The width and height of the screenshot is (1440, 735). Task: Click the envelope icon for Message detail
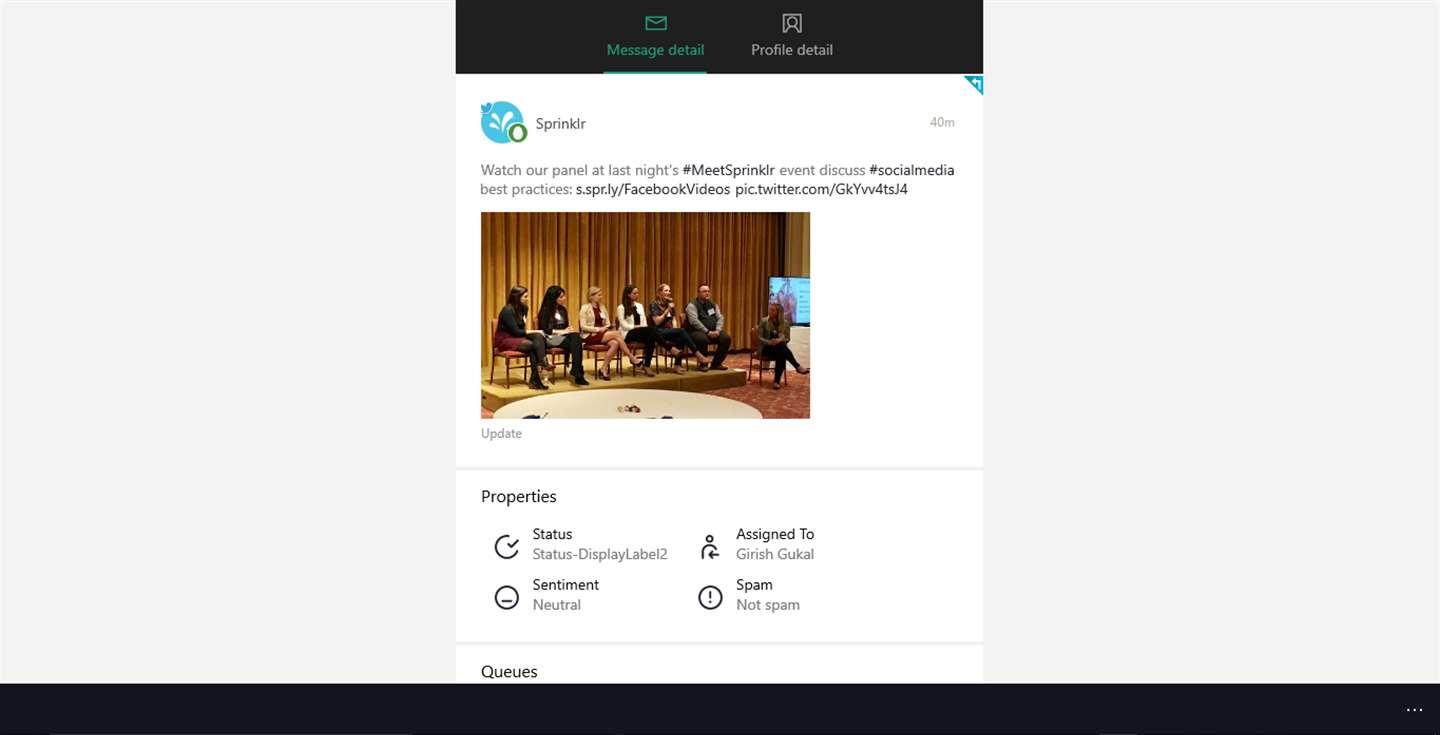tap(656, 23)
